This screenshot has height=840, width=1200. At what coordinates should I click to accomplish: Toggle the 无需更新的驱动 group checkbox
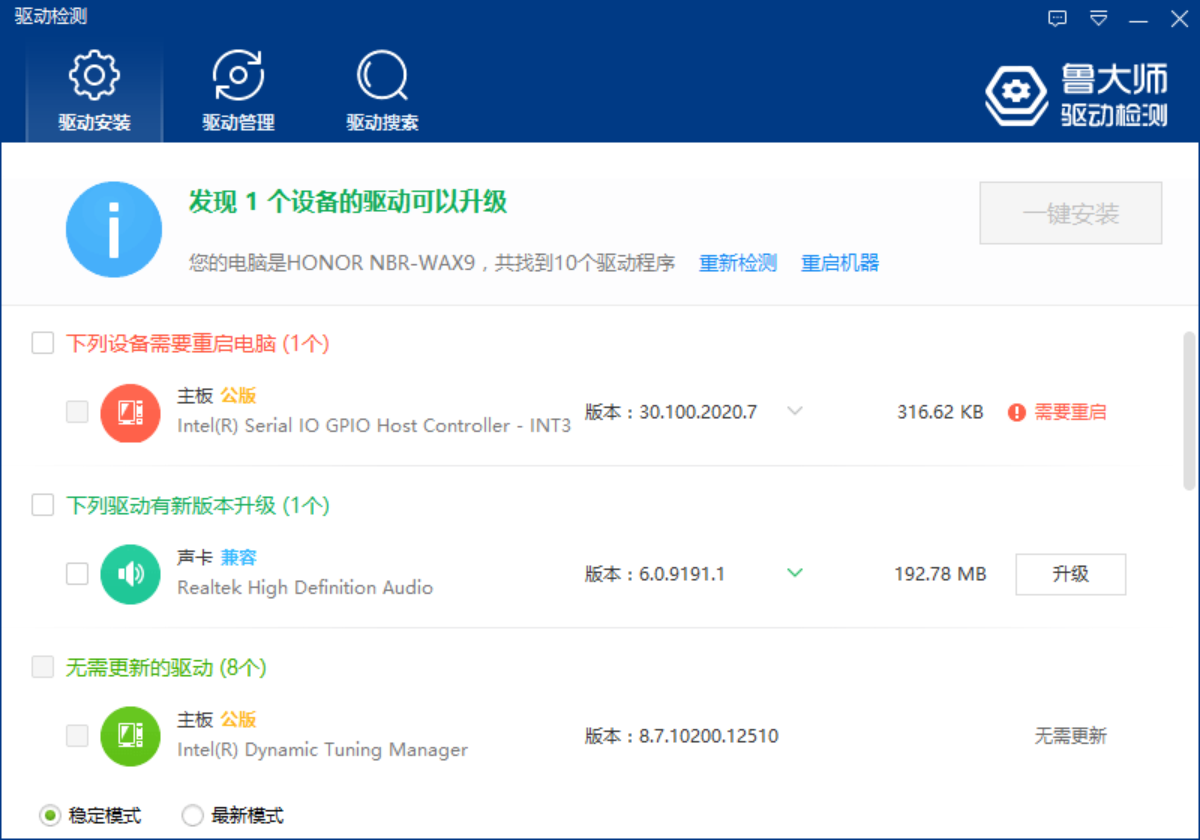42,667
